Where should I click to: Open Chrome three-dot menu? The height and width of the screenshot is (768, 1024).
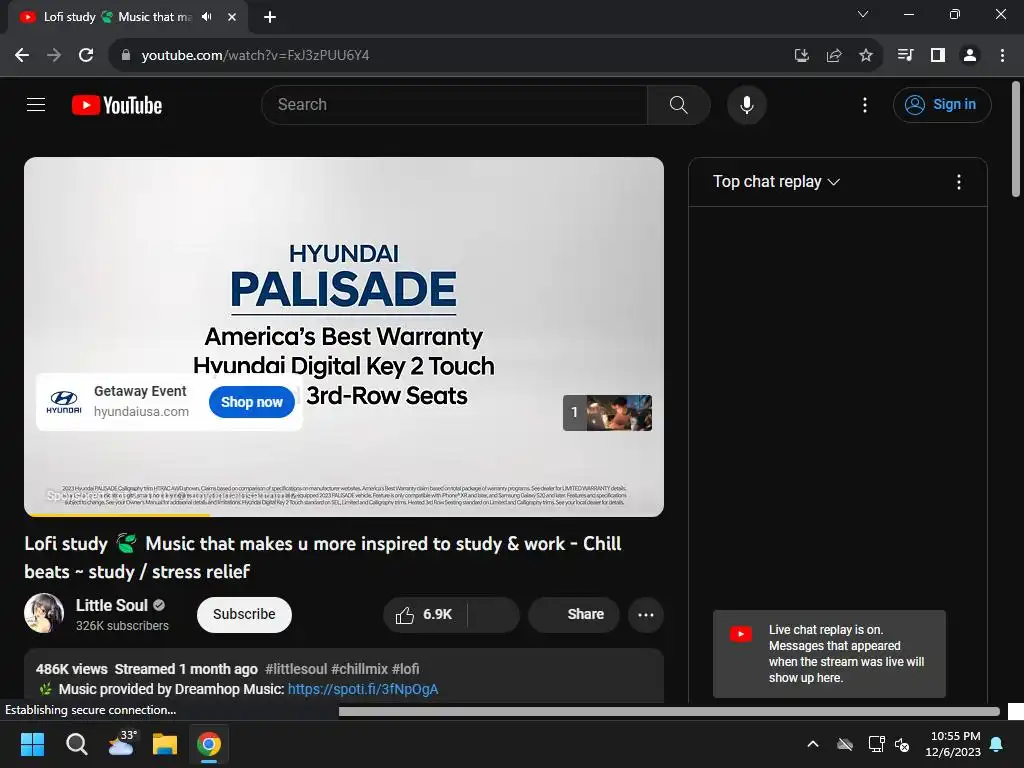click(1002, 55)
